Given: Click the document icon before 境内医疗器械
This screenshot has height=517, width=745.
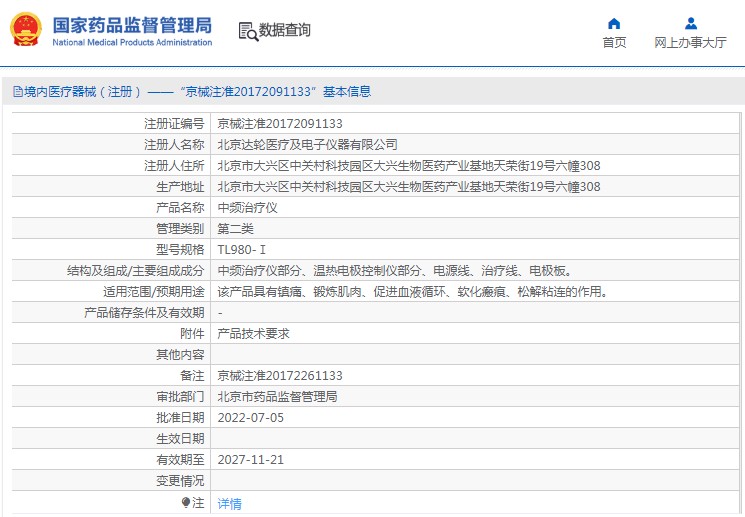Looking at the screenshot, I should pos(18,92).
